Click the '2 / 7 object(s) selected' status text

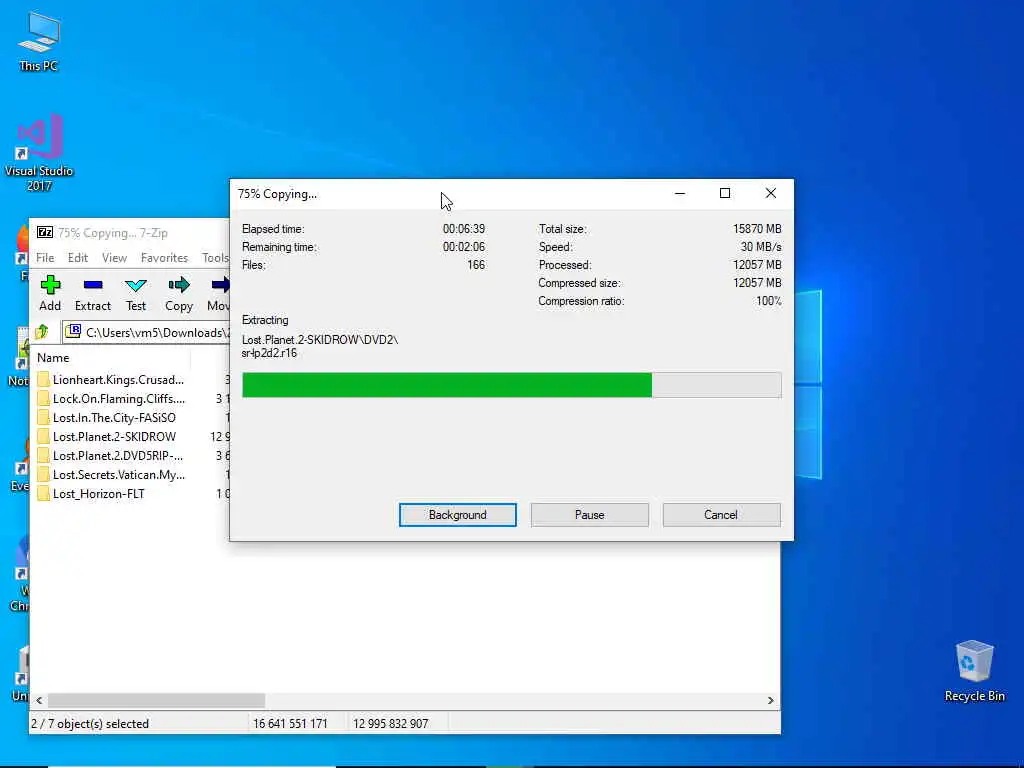[x=90, y=724]
